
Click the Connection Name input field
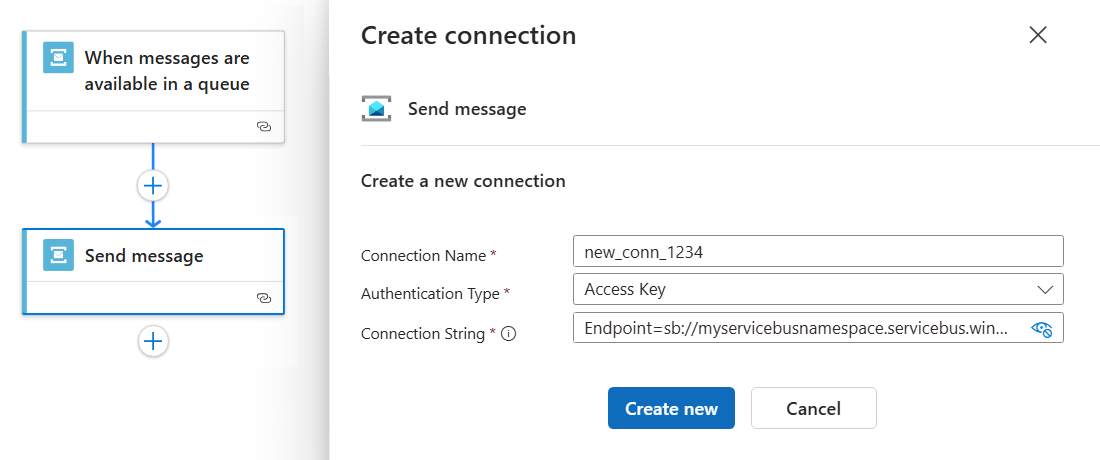pos(817,251)
